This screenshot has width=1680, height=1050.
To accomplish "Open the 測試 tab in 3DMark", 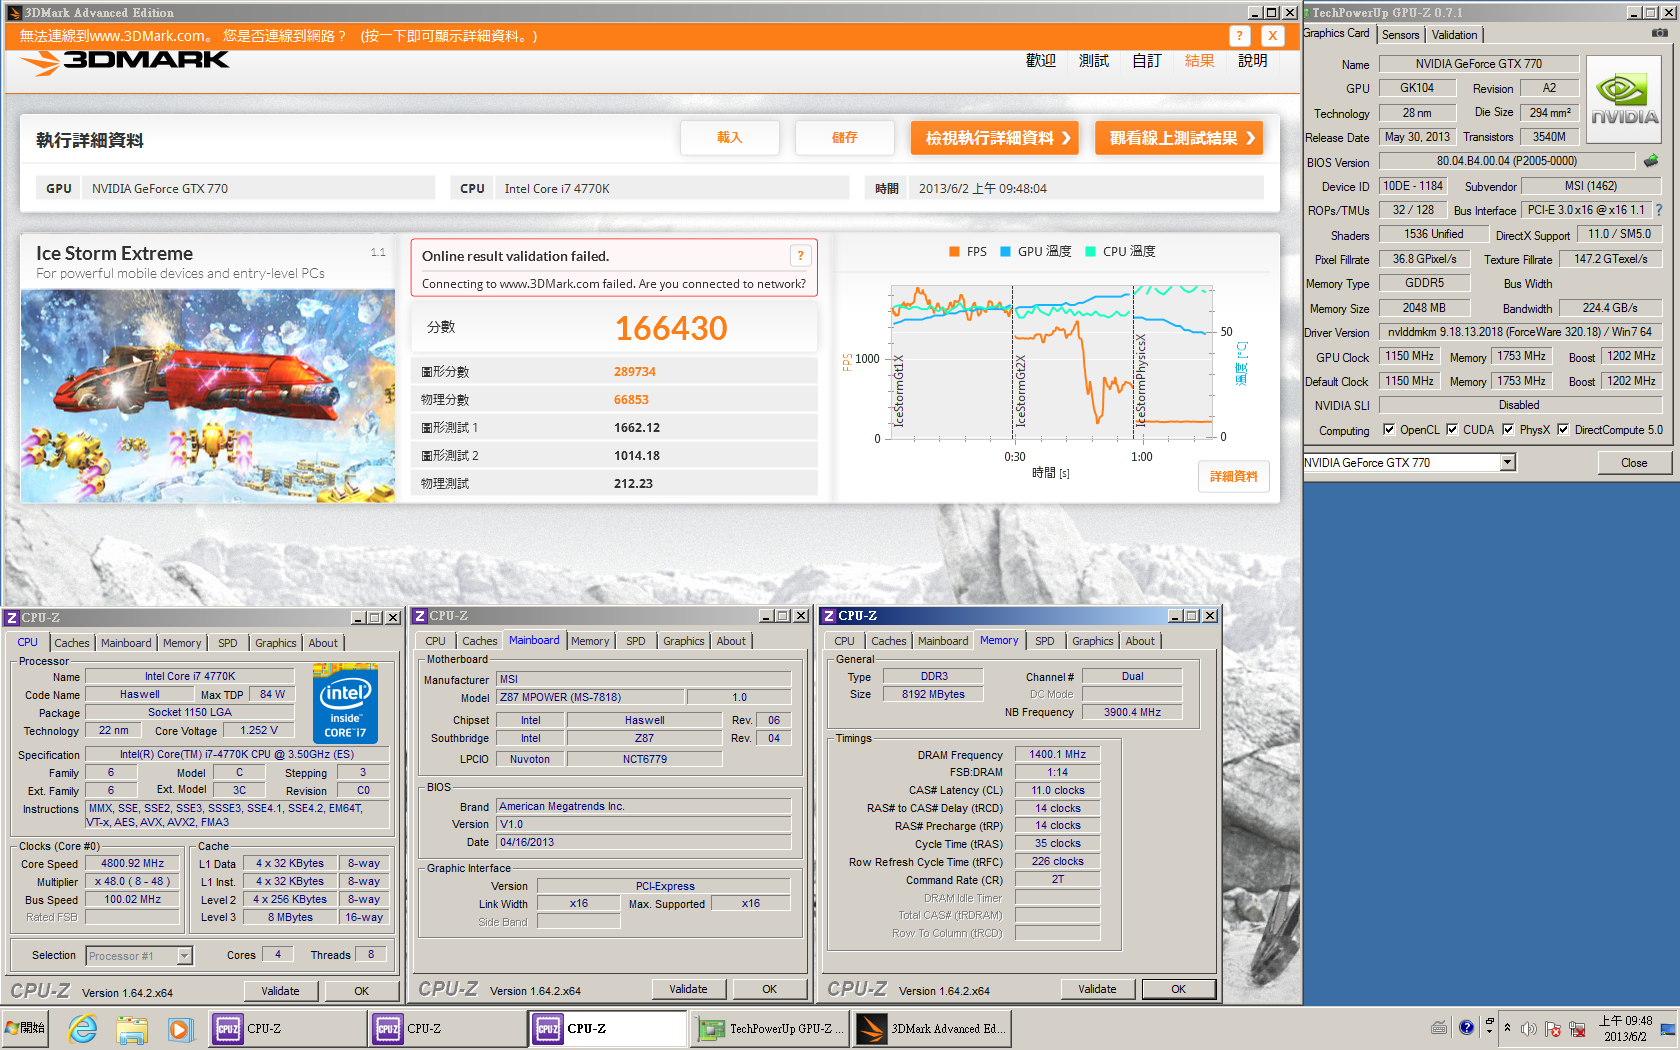I will pos(1094,61).
